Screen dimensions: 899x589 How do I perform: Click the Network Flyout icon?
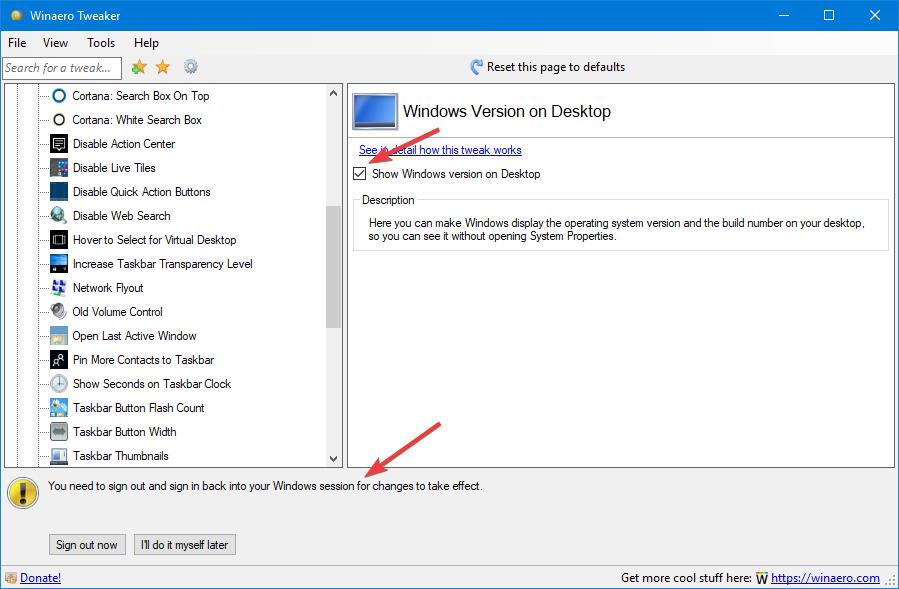click(x=58, y=288)
